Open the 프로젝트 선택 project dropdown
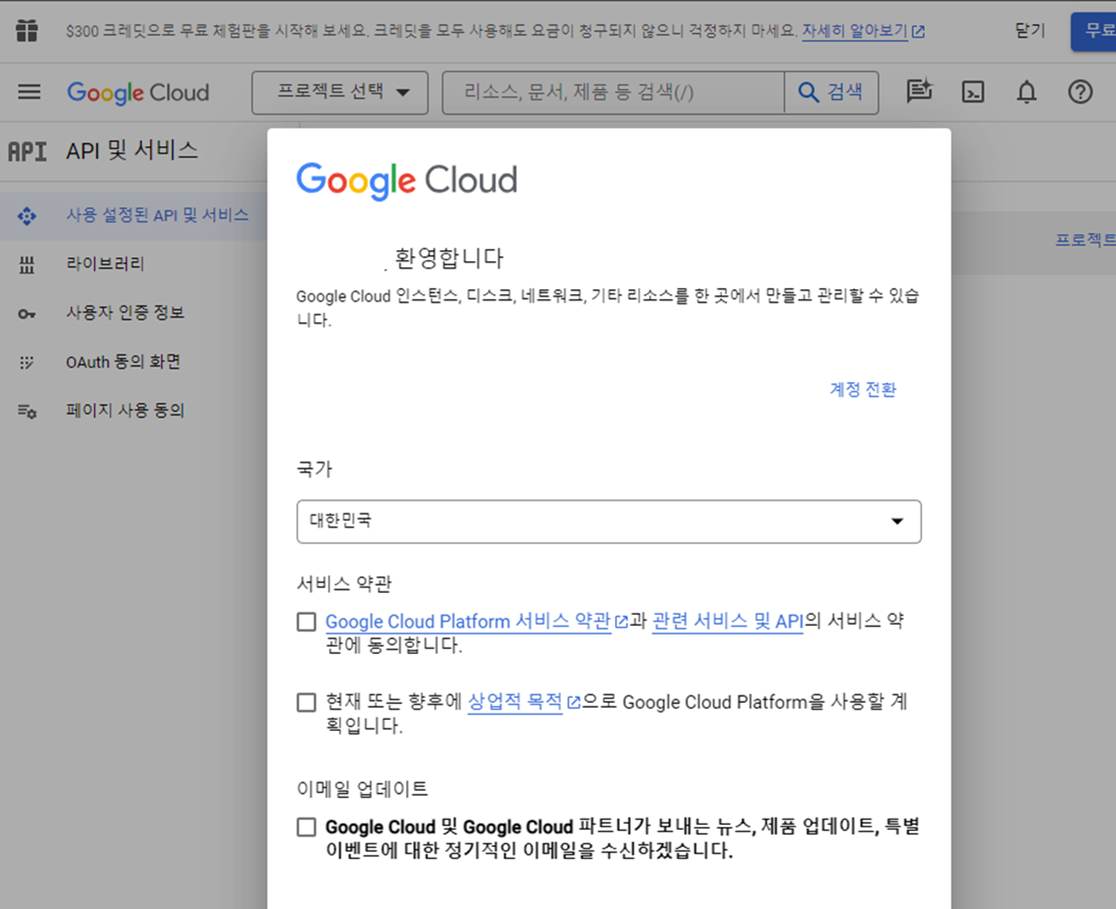Viewport: 1116px width, 909px height. coord(339,93)
